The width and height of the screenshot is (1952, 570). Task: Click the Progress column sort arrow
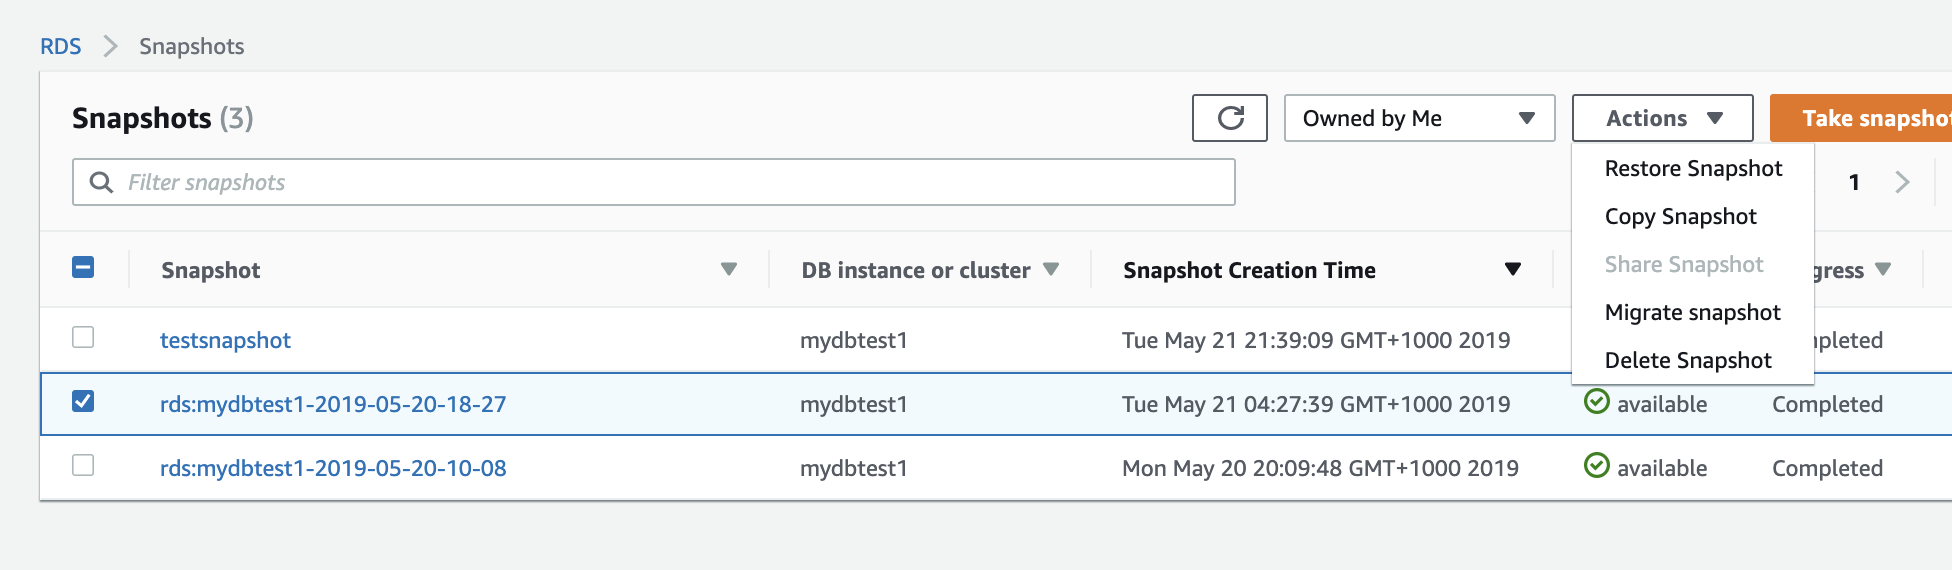(x=1883, y=269)
